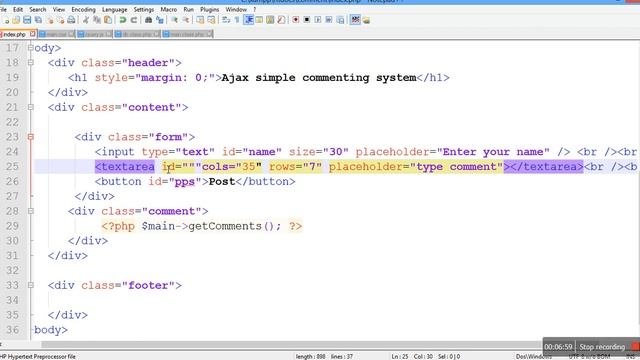Open the Window menu
640x360 pixels.
click(236, 9)
